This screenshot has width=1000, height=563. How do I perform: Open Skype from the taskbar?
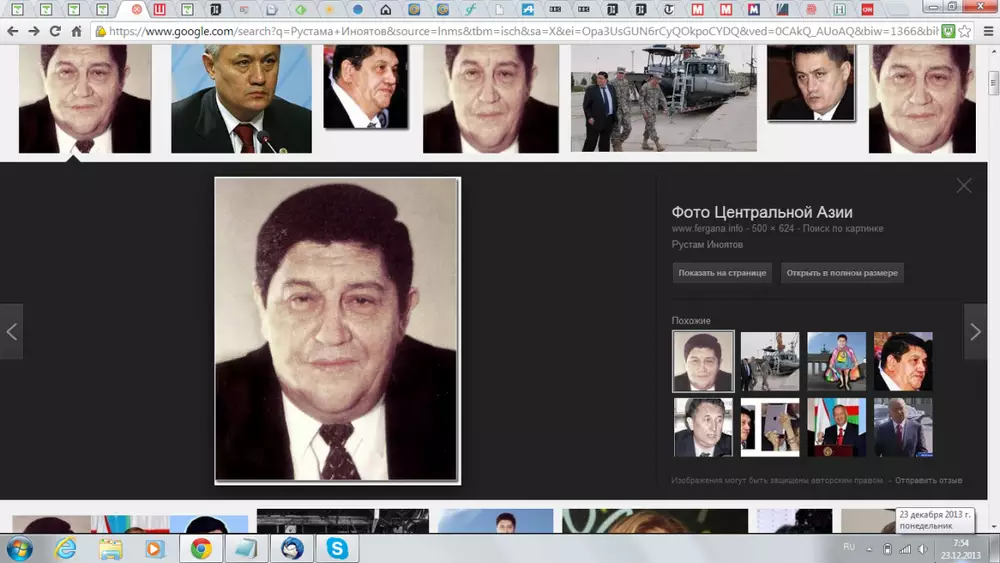(337, 548)
